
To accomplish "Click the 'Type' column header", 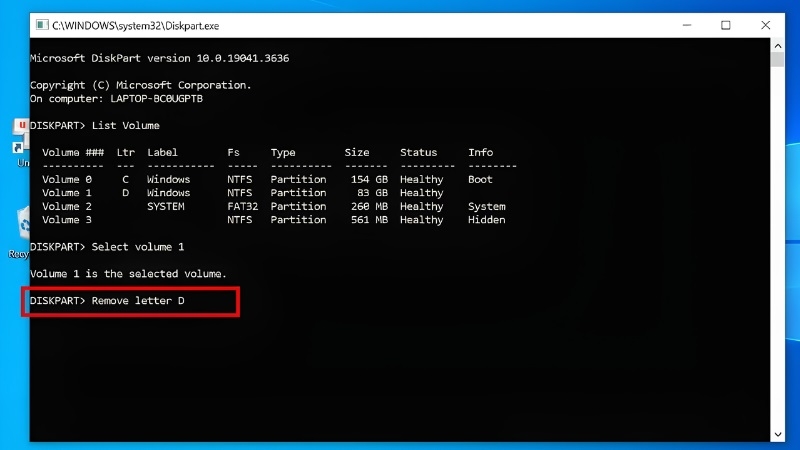I will [x=283, y=153].
